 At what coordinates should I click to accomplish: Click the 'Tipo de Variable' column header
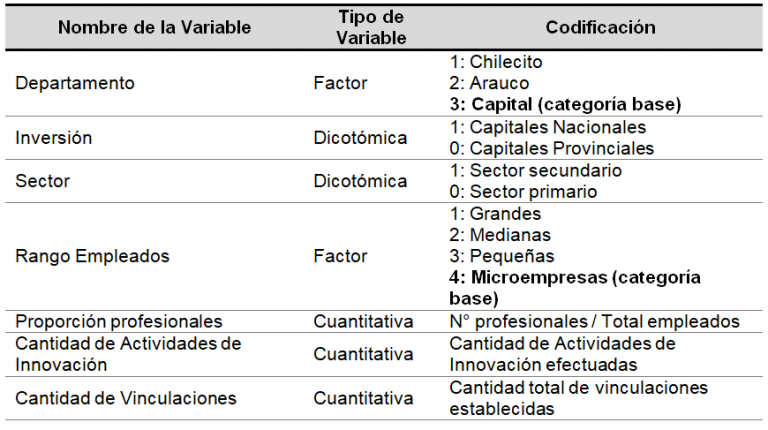click(x=371, y=27)
